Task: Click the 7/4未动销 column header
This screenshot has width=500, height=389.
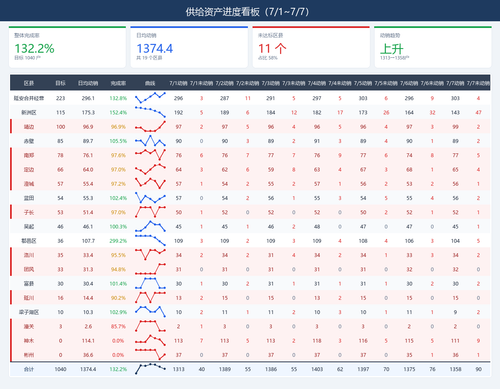Action: pos(340,83)
